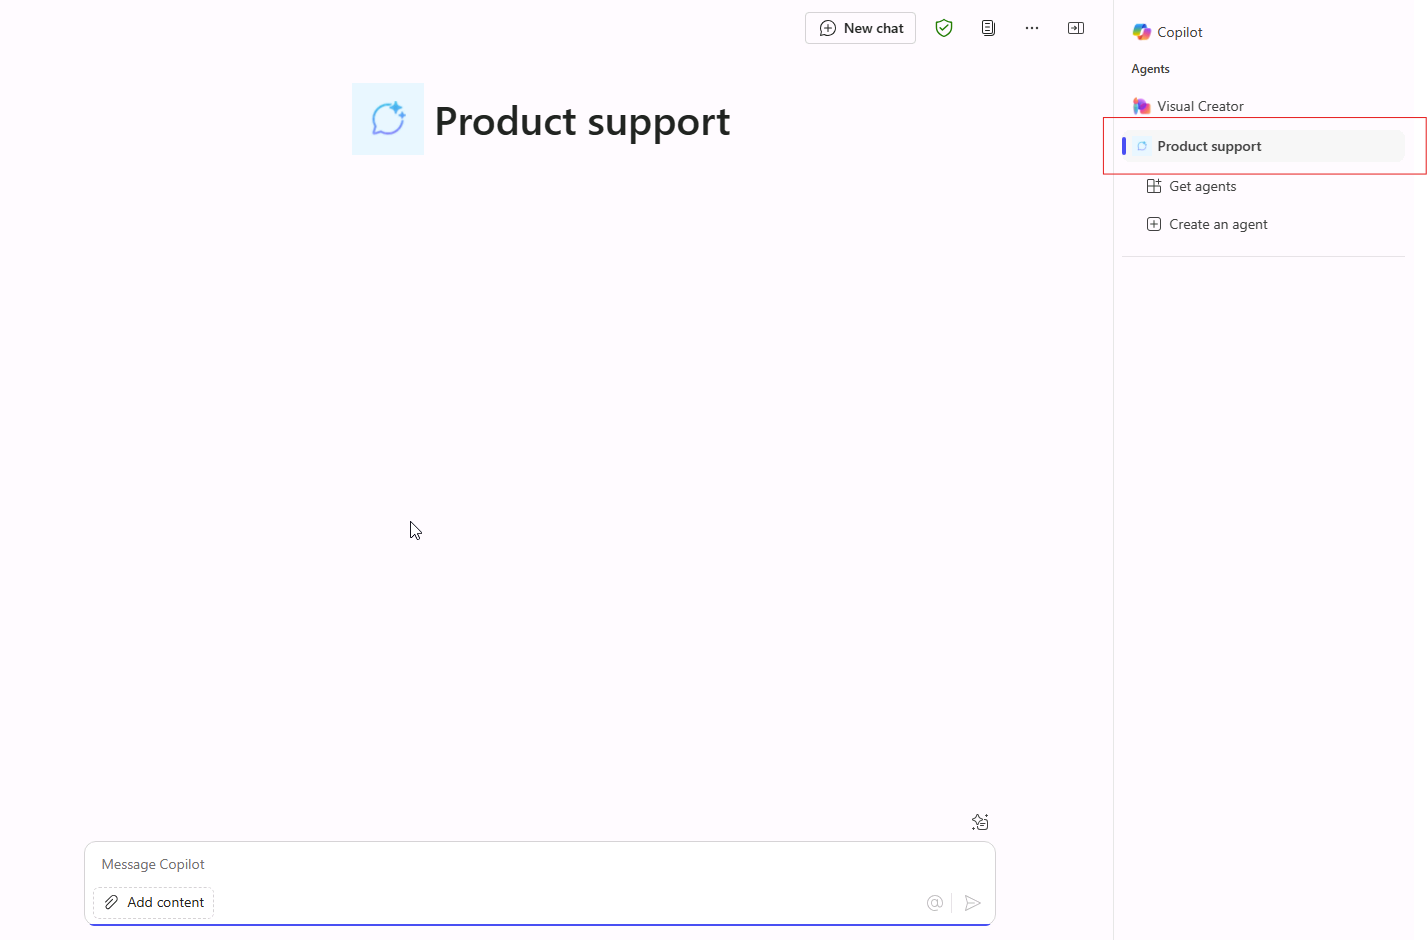The width and height of the screenshot is (1427, 940).
Task: Open the notebook page icon in top toolbar
Action: [988, 28]
